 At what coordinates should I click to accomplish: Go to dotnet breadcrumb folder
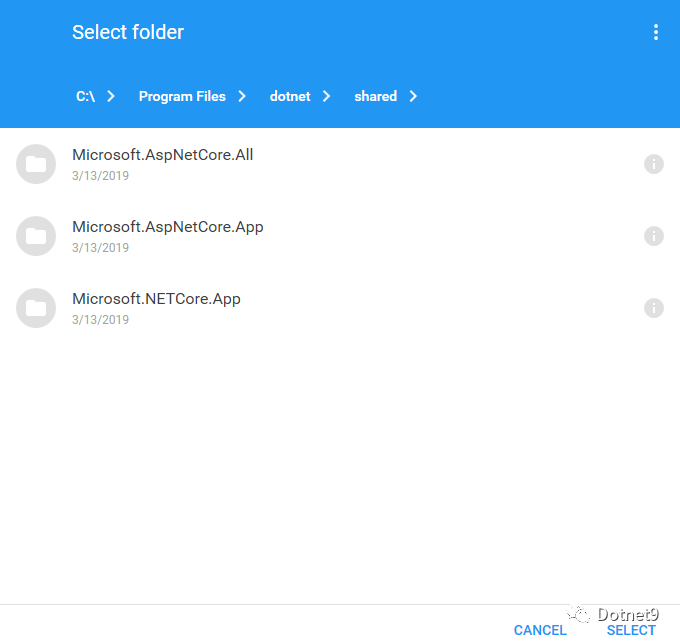pyautogui.click(x=290, y=96)
